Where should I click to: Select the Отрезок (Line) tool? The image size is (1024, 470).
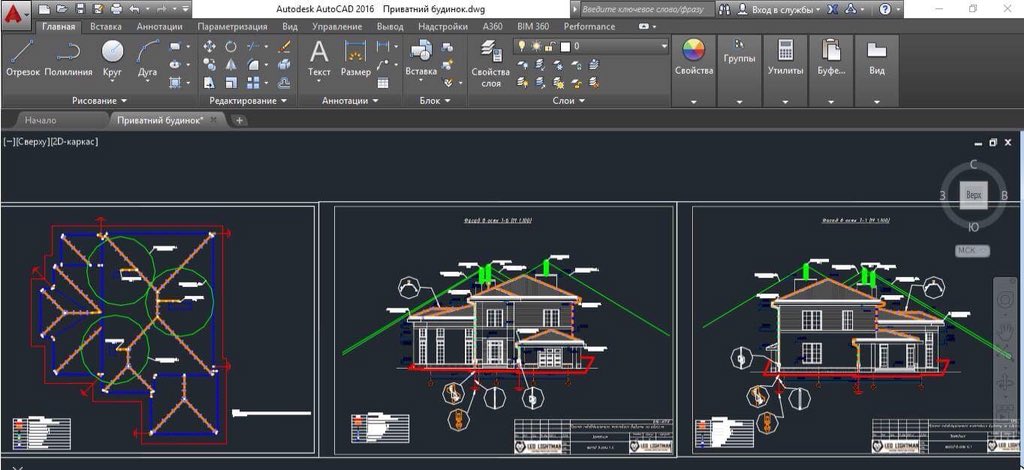(23, 57)
